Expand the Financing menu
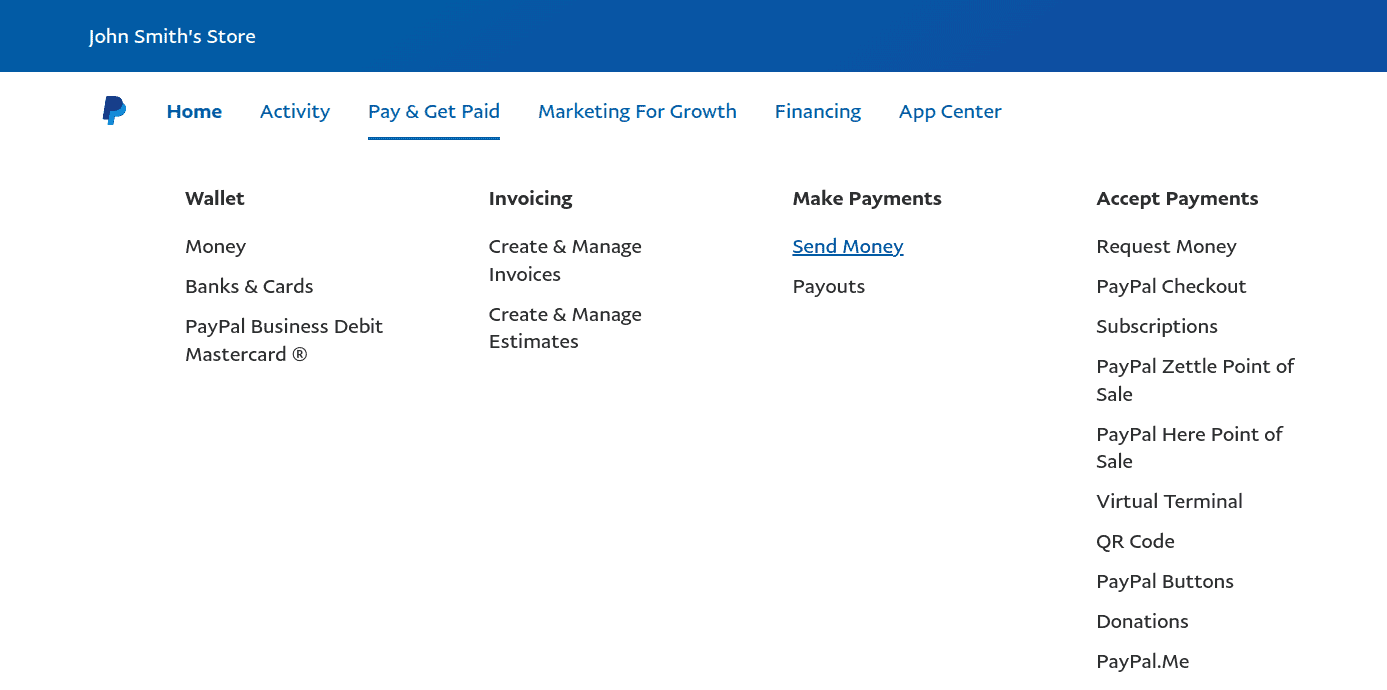The width and height of the screenshot is (1387, 690). [x=818, y=112]
